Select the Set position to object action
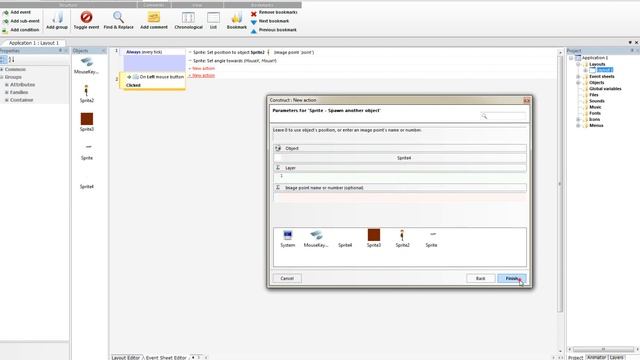 (253, 52)
